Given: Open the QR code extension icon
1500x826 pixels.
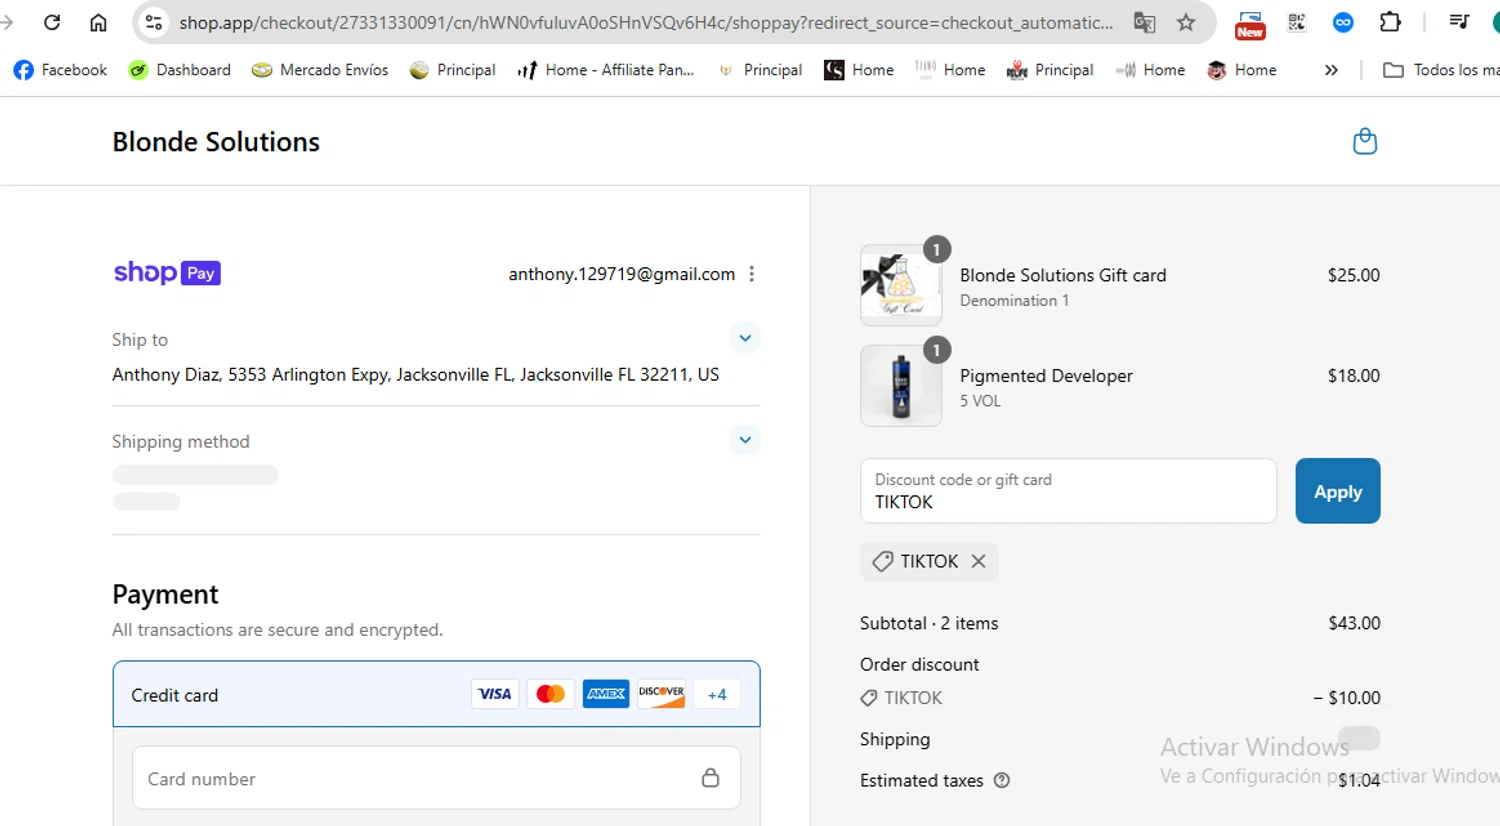Looking at the screenshot, I should 1297,22.
